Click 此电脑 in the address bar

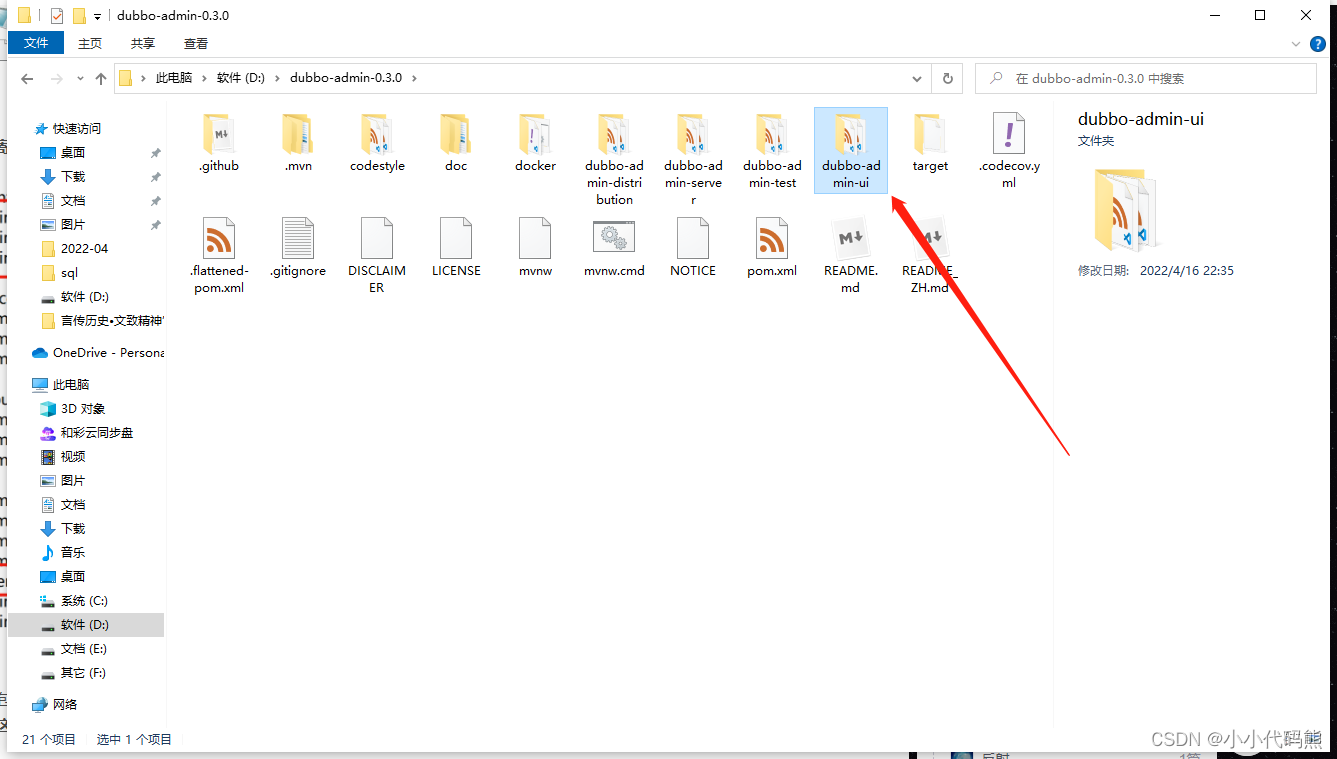tap(174, 78)
